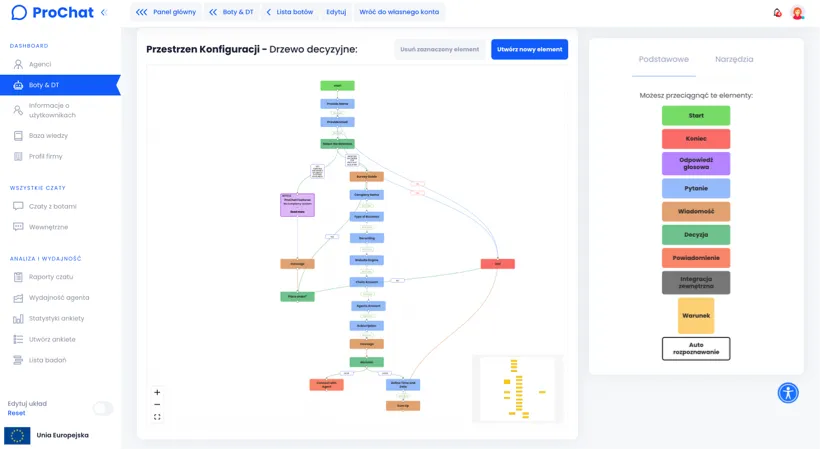Click the notification bell icon
The image size is (820, 449).
point(777,13)
